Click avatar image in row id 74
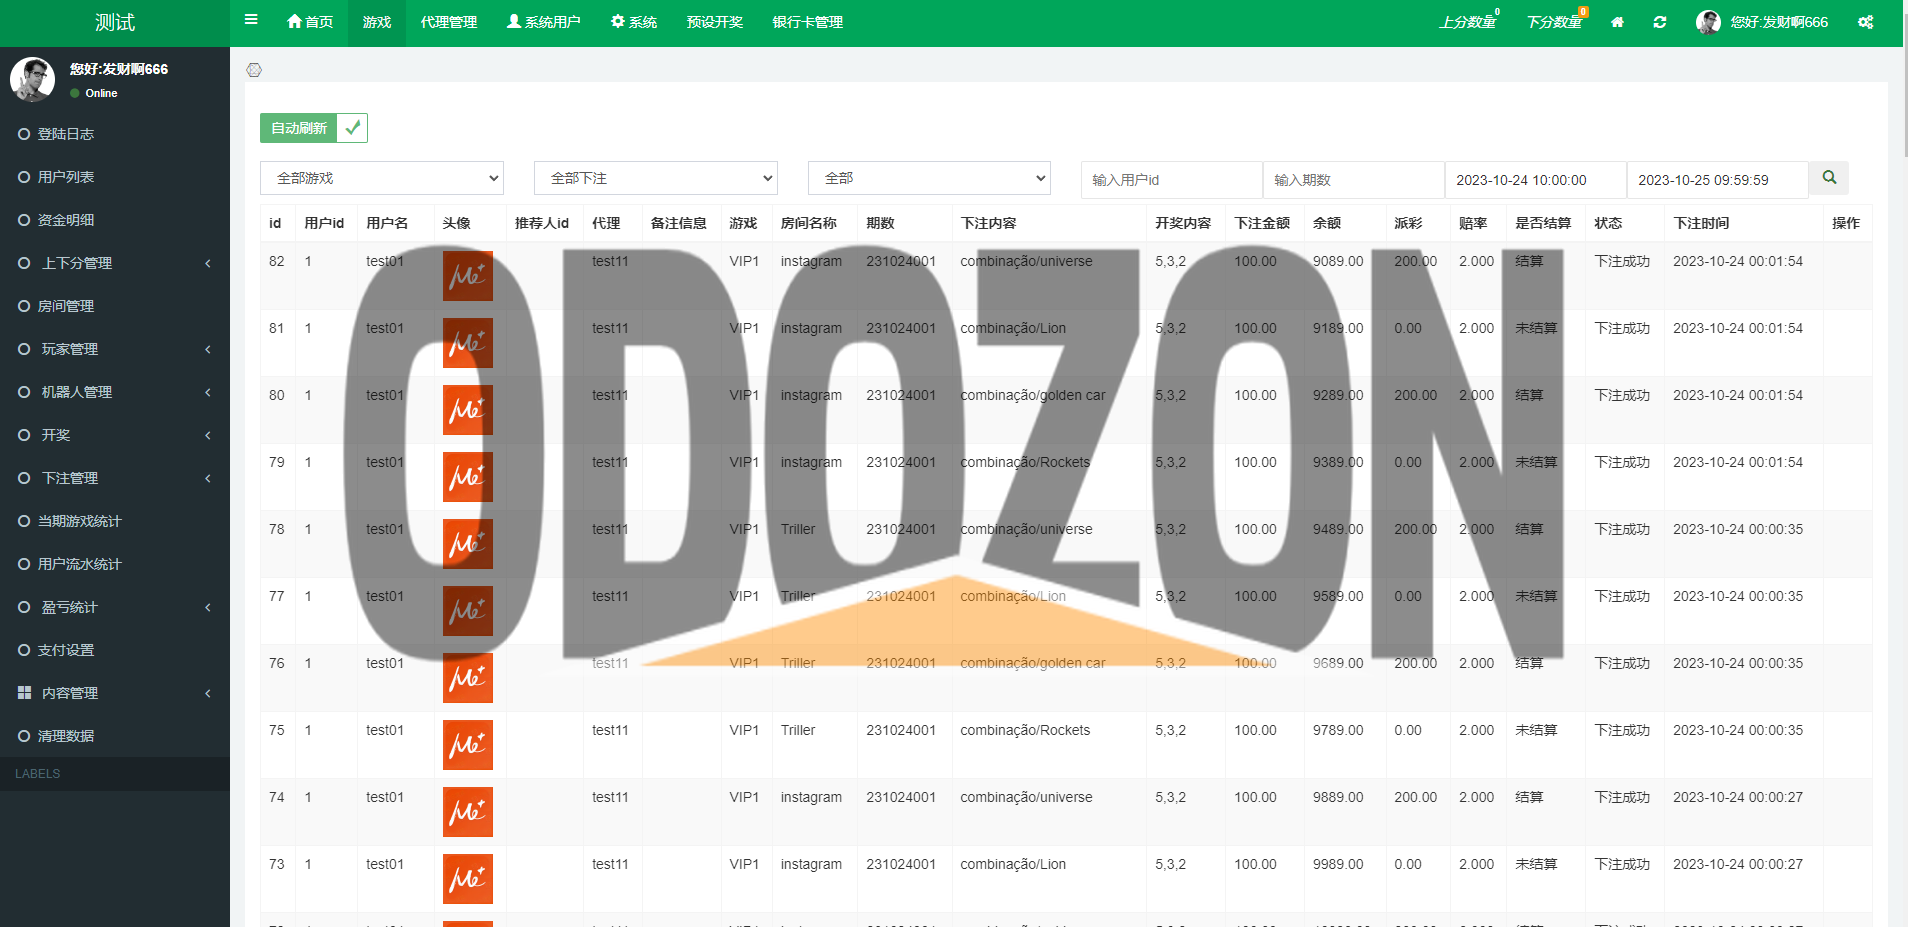This screenshot has height=927, width=1908. pos(468,812)
